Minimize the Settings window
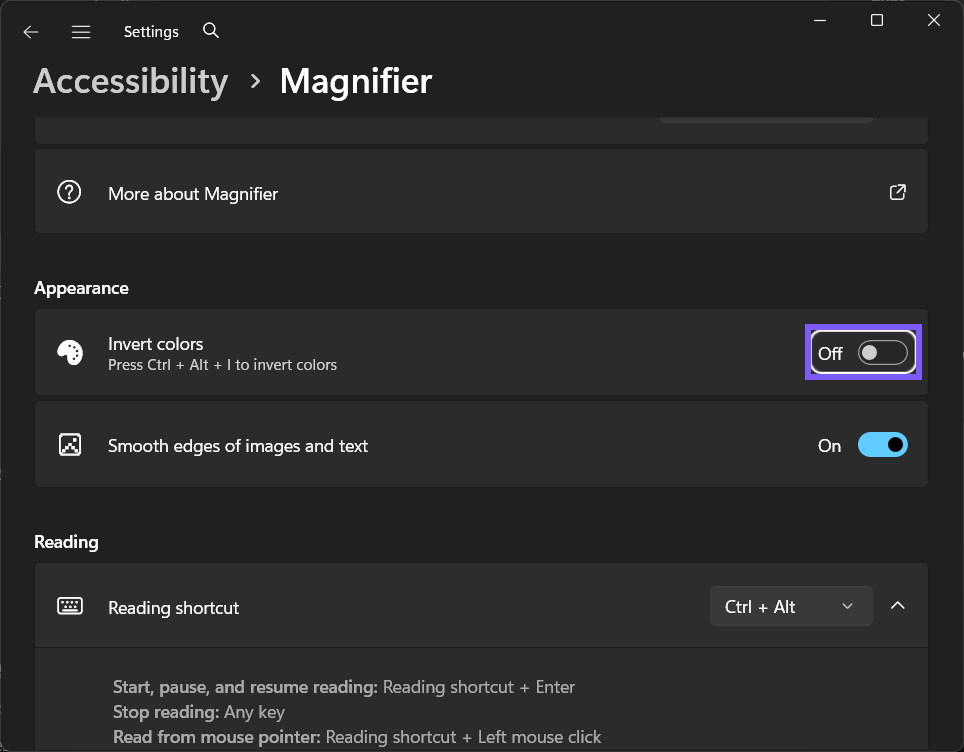 pyautogui.click(x=820, y=20)
